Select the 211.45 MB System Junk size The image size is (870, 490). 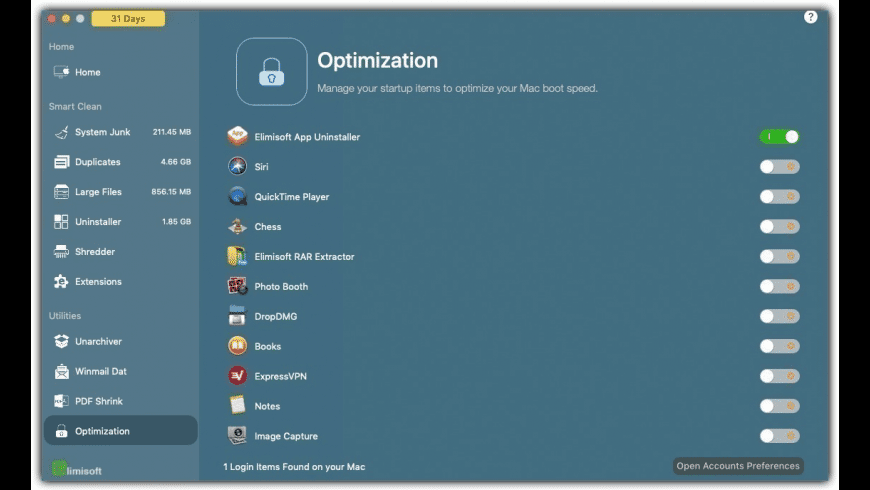click(171, 132)
